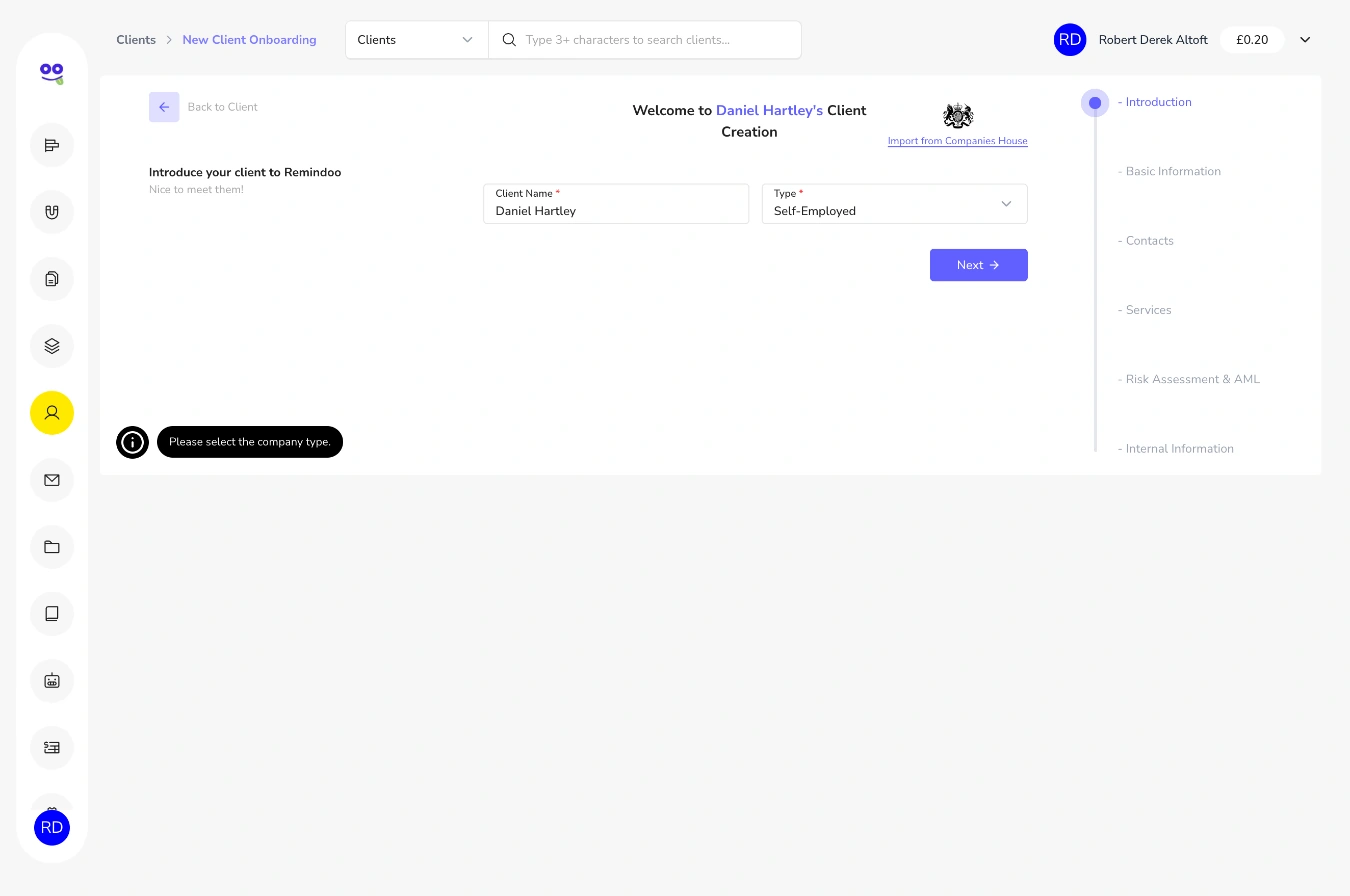Click the Companies House crest icon
Viewport: 1350px width, 896px height.
(x=958, y=116)
